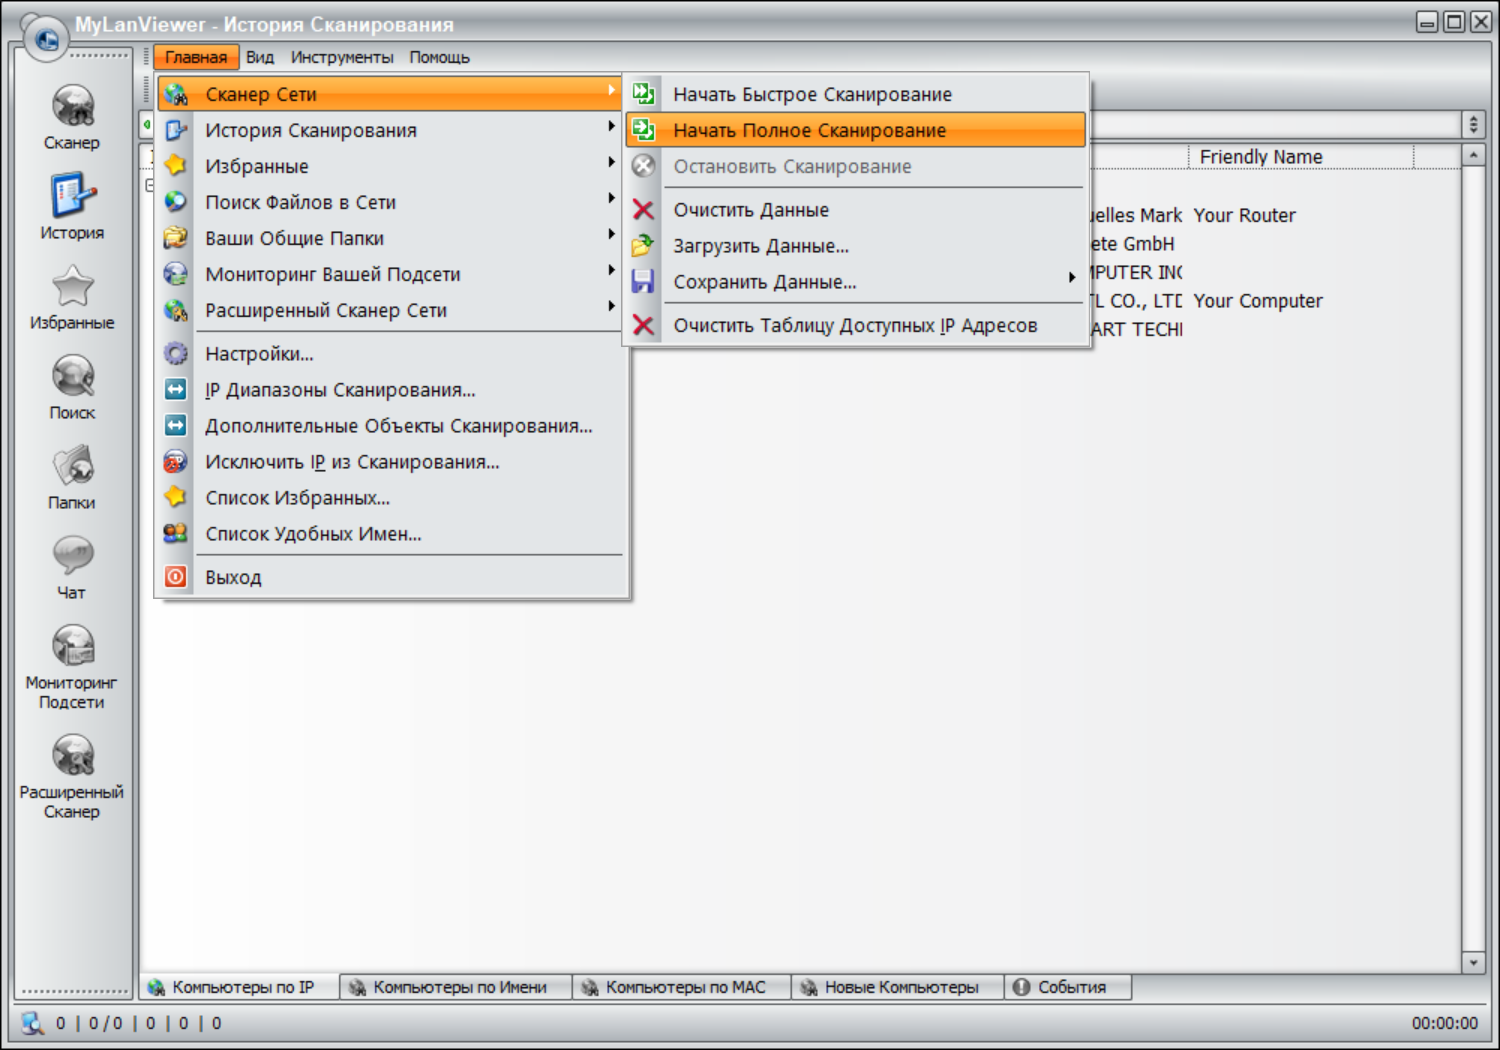Switch to Компьютеры по Имени tab
This screenshot has height=1050, width=1500.
456,987
